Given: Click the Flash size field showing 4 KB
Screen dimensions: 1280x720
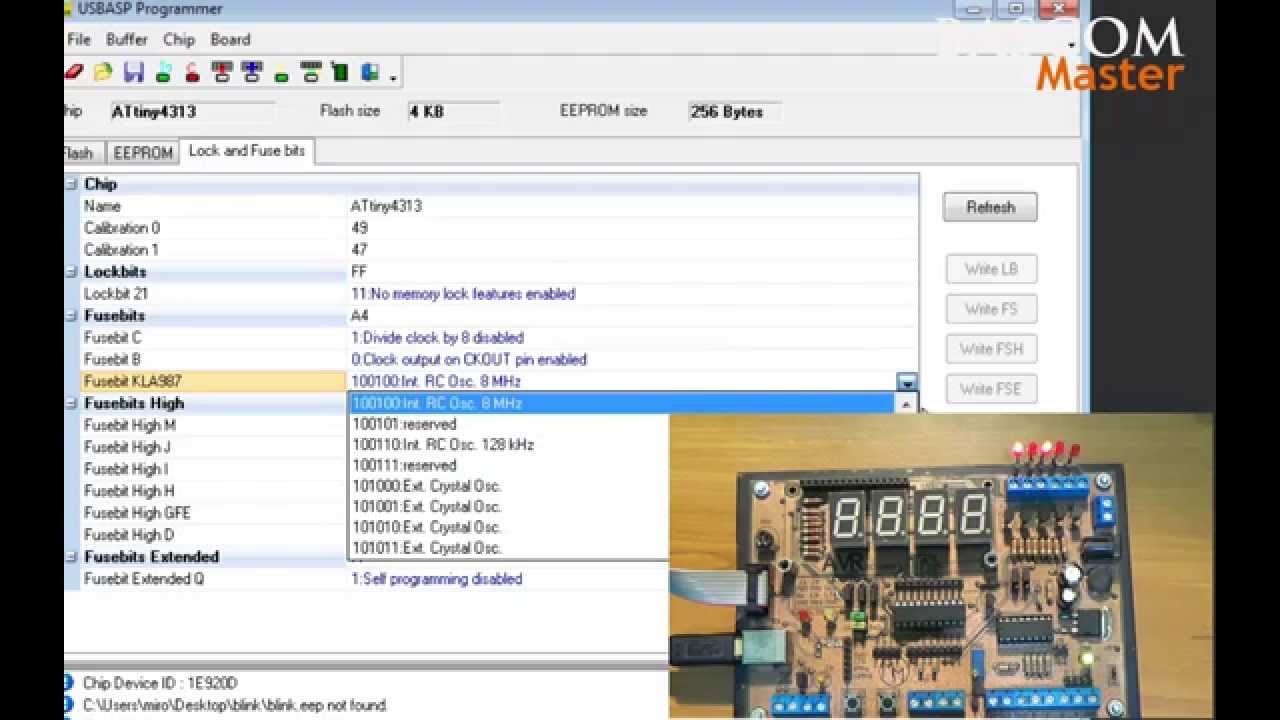Looking at the screenshot, I should pyautogui.click(x=452, y=112).
